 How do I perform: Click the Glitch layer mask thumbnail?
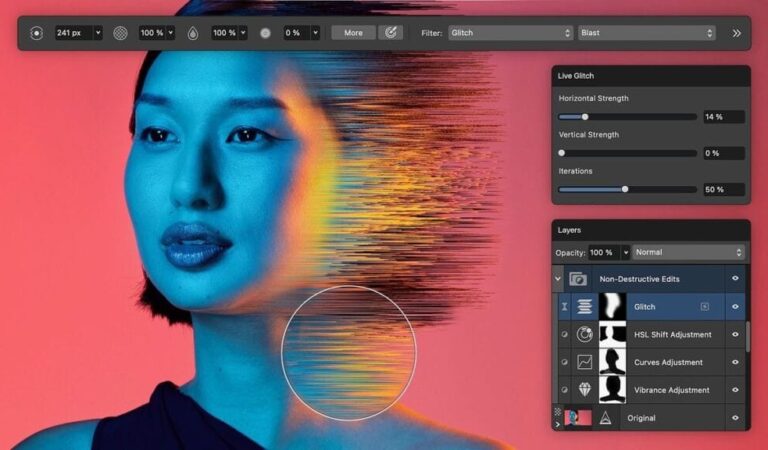(x=612, y=307)
